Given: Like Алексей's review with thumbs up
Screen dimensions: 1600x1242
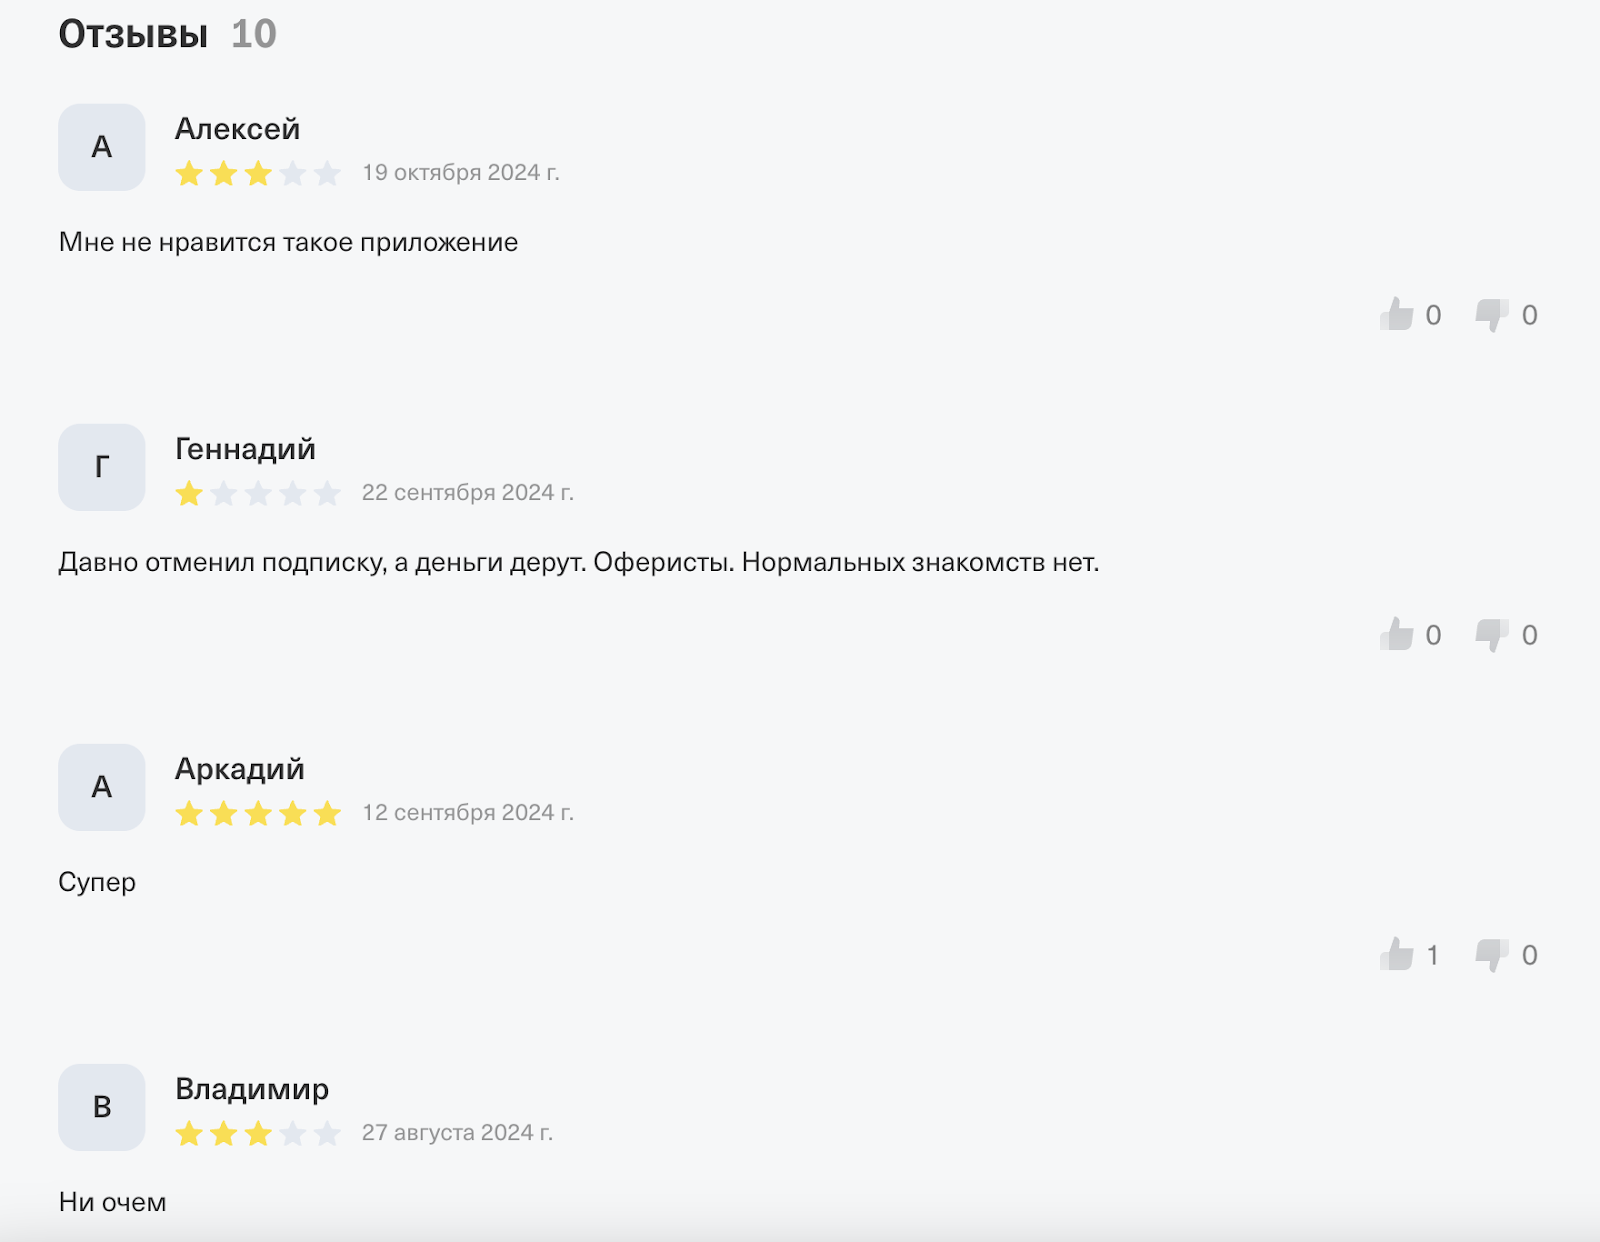Looking at the screenshot, I should [x=1397, y=315].
